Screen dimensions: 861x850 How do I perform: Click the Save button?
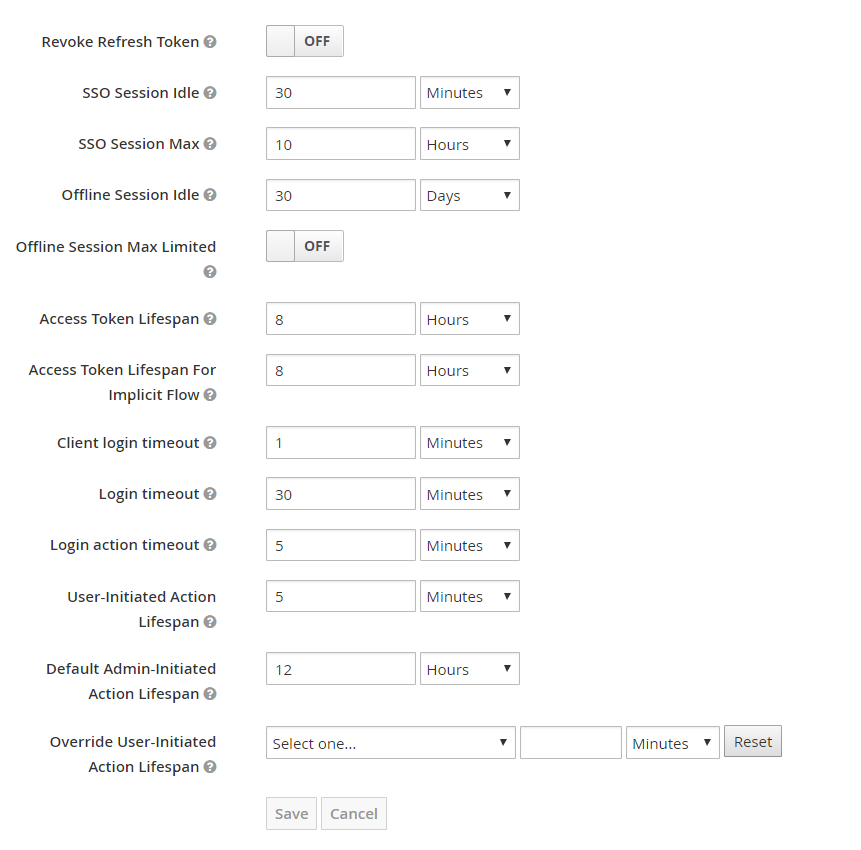click(x=291, y=814)
